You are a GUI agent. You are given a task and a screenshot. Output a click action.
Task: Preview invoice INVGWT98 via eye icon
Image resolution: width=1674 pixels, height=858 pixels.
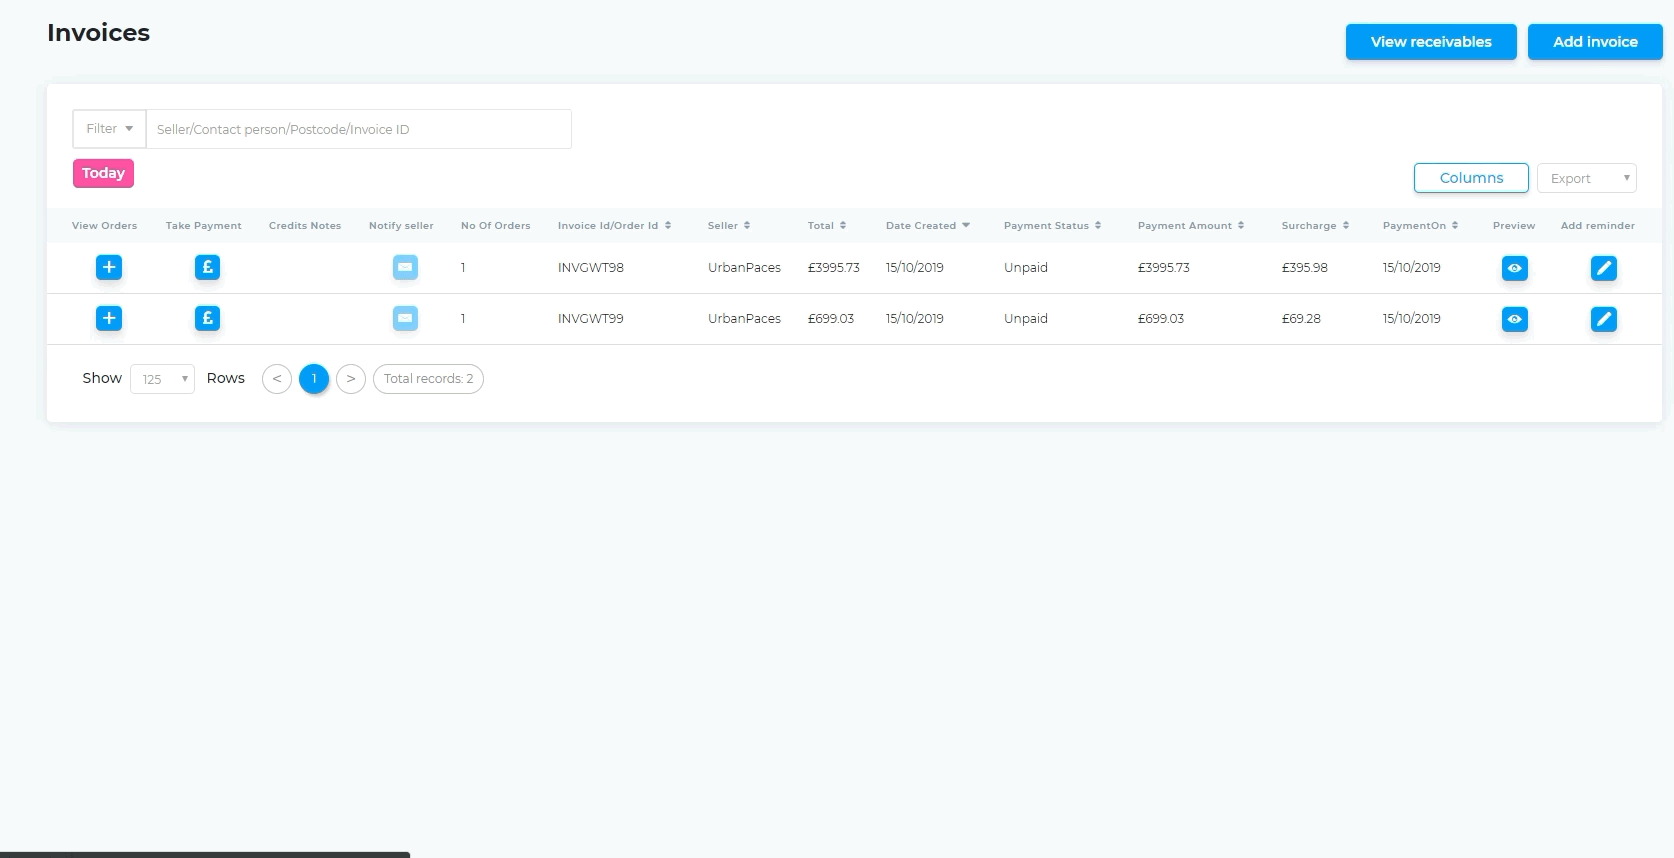(1515, 268)
